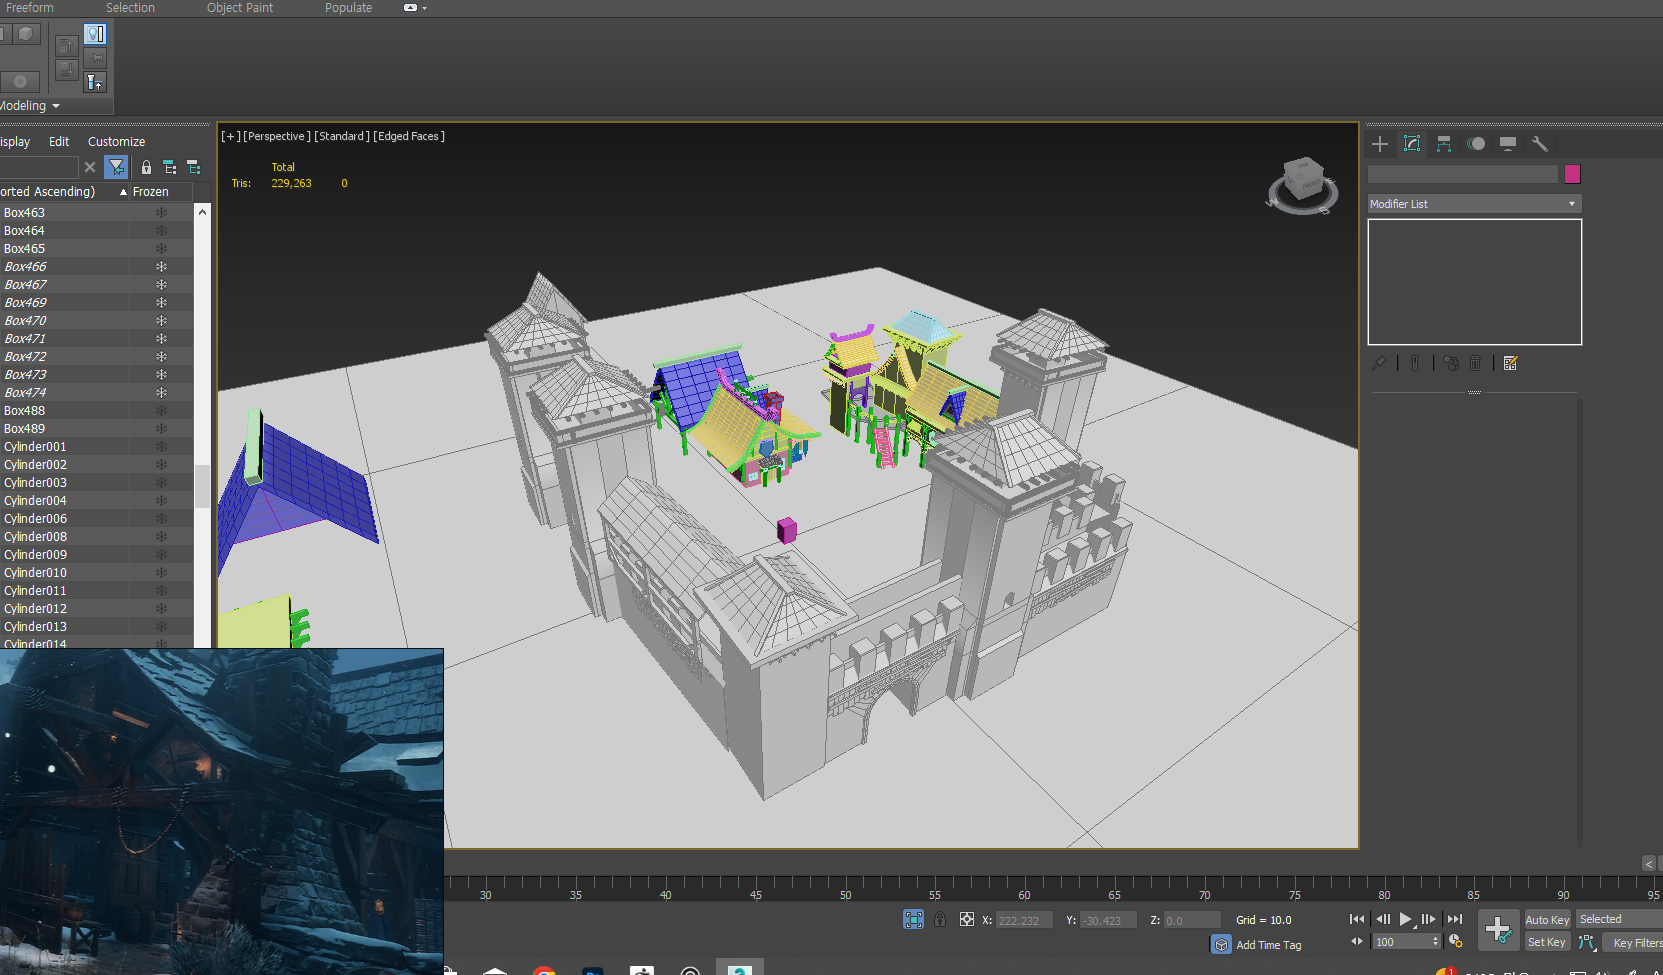Click the Auto Key button
Image resolution: width=1663 pixels, height=975 pixels.
(x=1547, y=920)
